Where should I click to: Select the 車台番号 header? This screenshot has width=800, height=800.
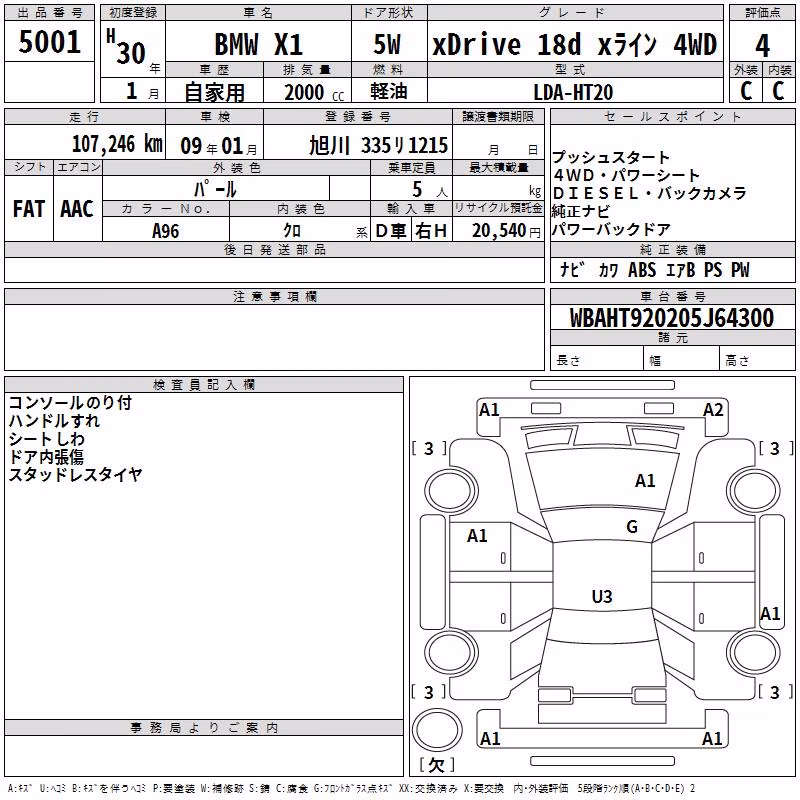pyautogui.click(x=673, y=296)
